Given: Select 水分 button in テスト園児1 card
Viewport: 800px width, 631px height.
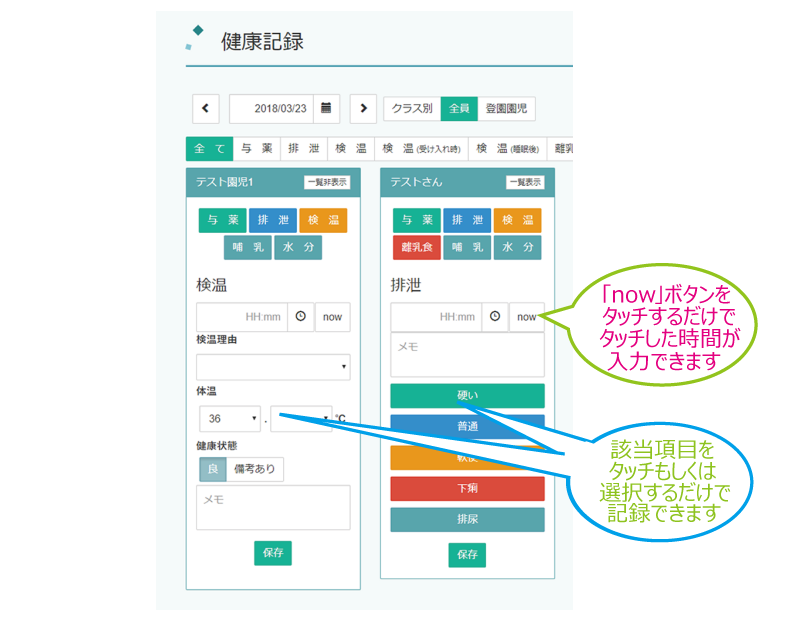Looking at the screenshot, I should 298,247.
